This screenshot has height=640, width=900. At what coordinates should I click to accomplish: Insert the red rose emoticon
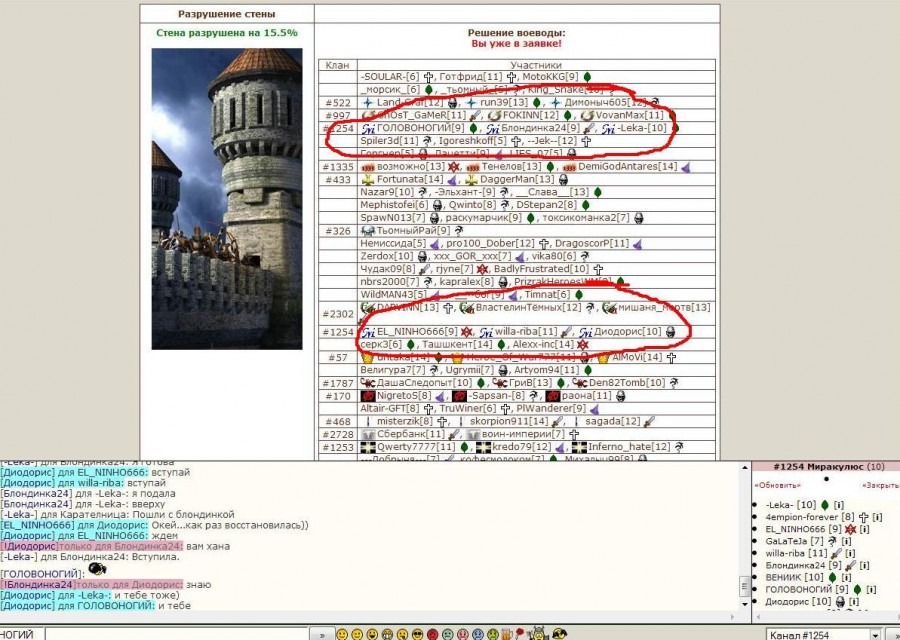click(x=521, y=633)
